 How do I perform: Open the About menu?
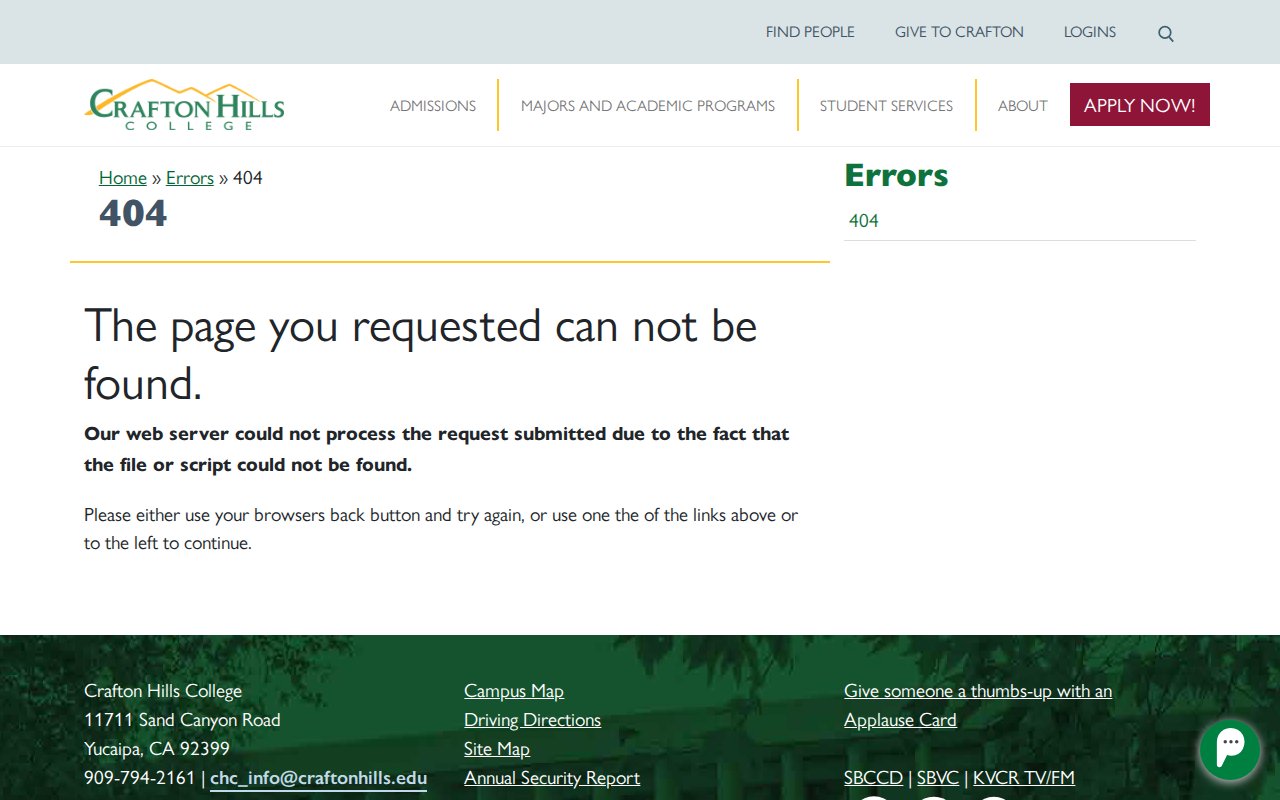[1022, 106]
